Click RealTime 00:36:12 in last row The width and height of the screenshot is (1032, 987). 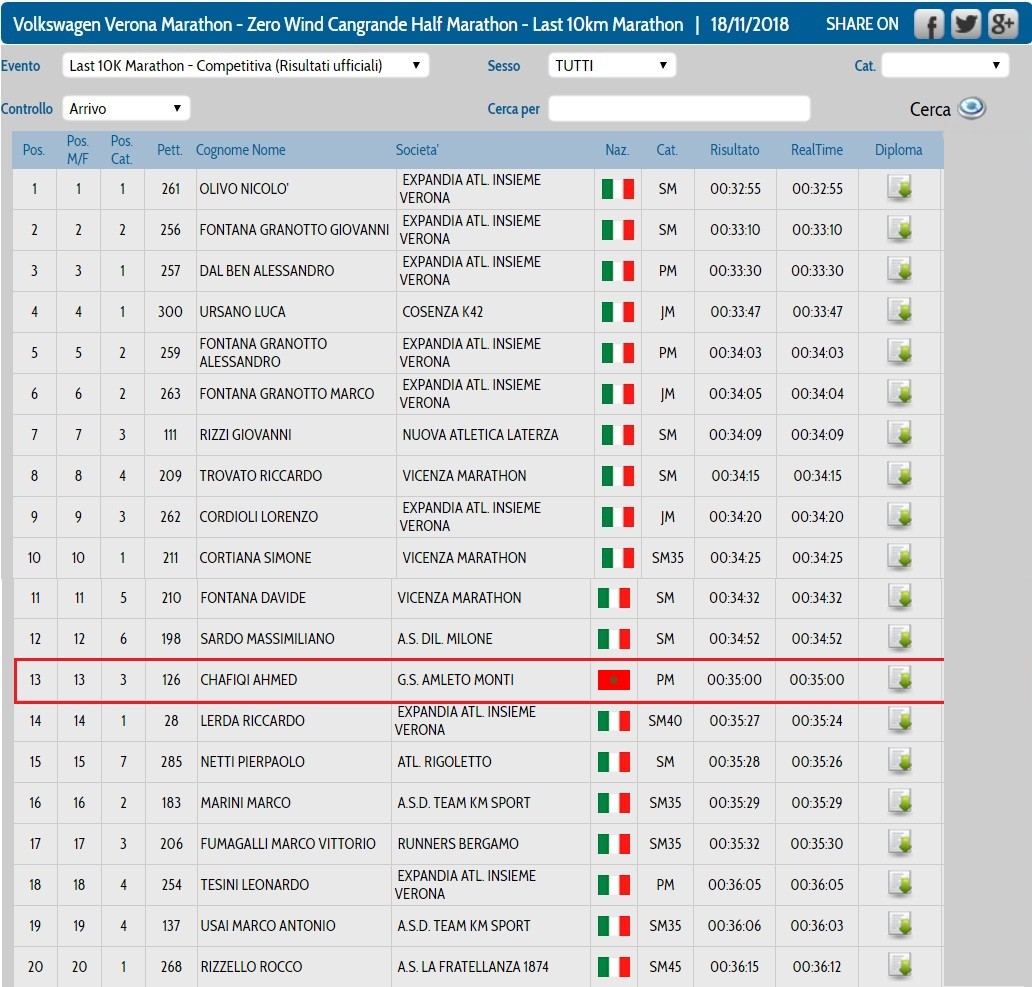(817, 967)
